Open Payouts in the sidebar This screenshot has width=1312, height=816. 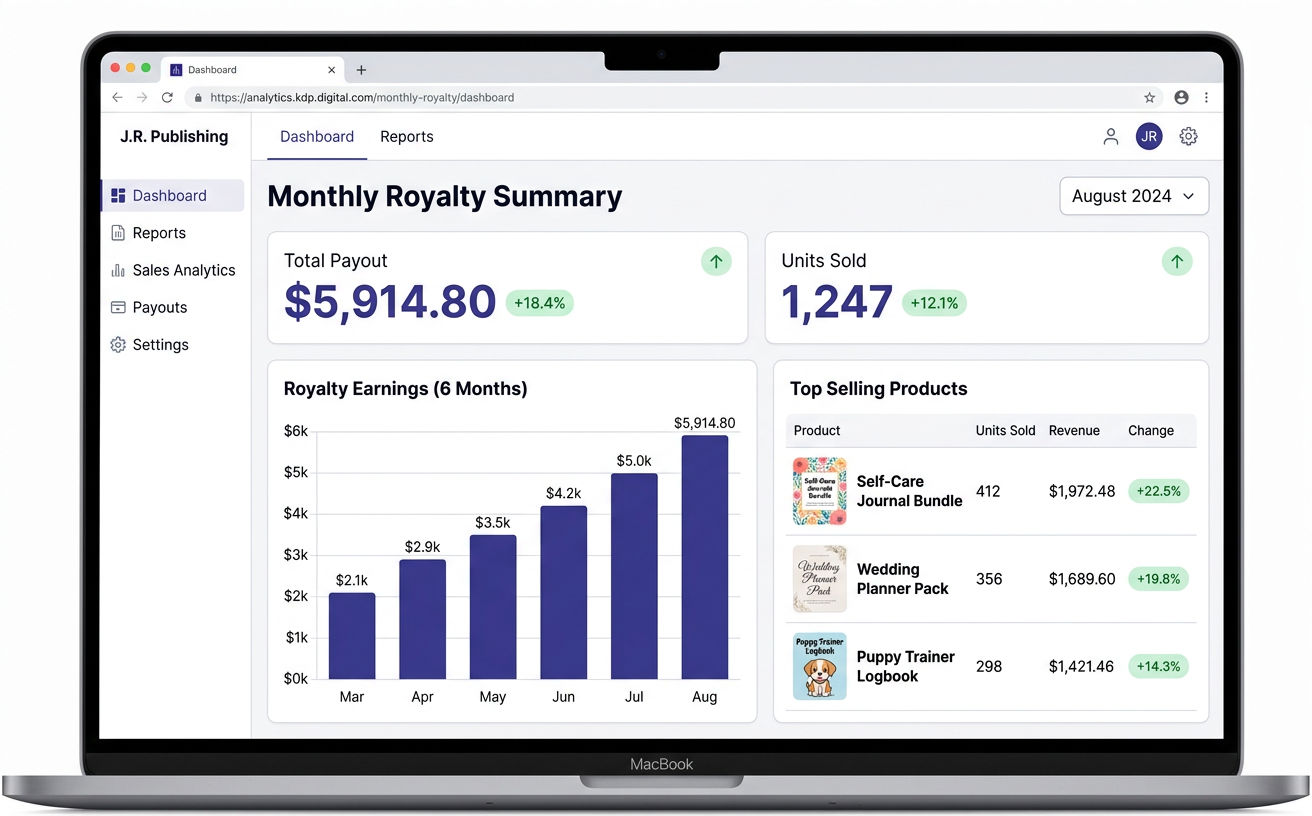160,308
